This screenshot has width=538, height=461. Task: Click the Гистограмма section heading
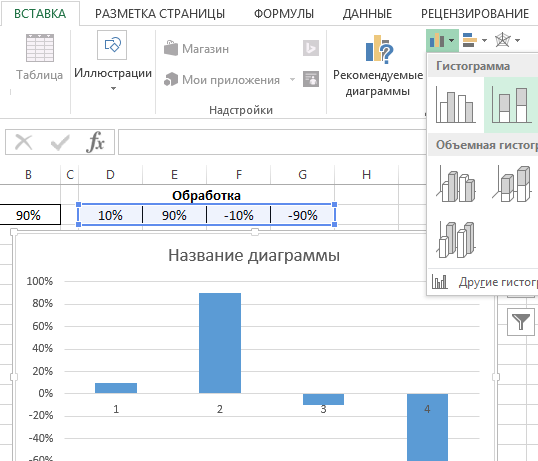pos(473,66)
